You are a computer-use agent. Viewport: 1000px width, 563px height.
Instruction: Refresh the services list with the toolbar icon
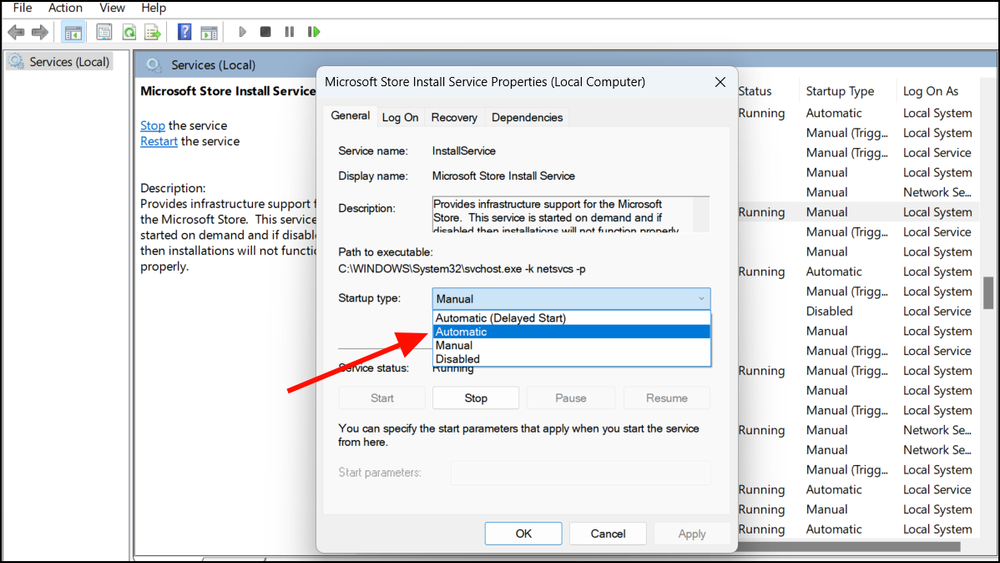tap(129, 32)
